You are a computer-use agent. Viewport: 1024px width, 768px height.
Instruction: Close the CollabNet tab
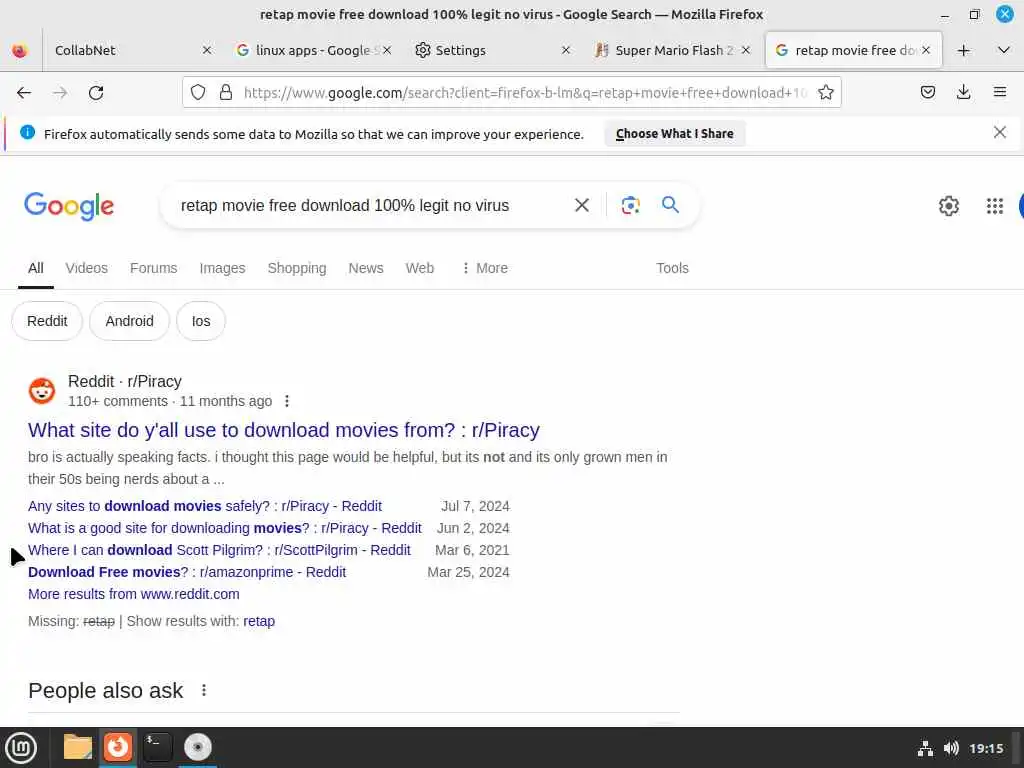(206, 50)
